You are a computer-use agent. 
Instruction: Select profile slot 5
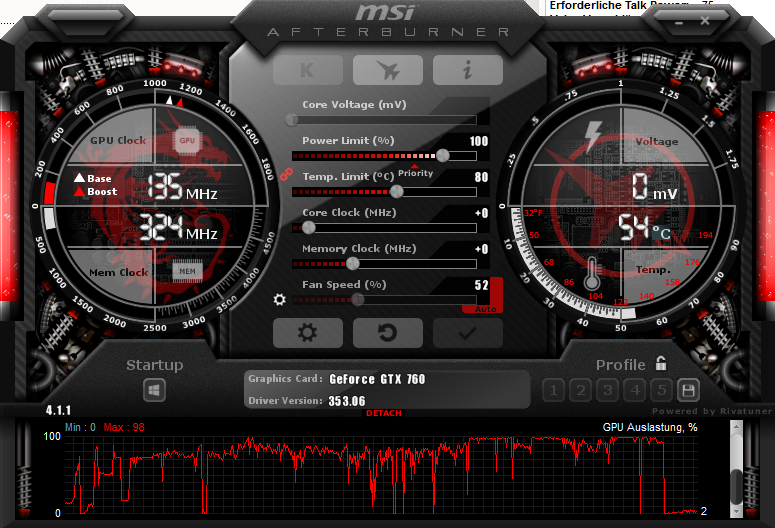(661, 391)
